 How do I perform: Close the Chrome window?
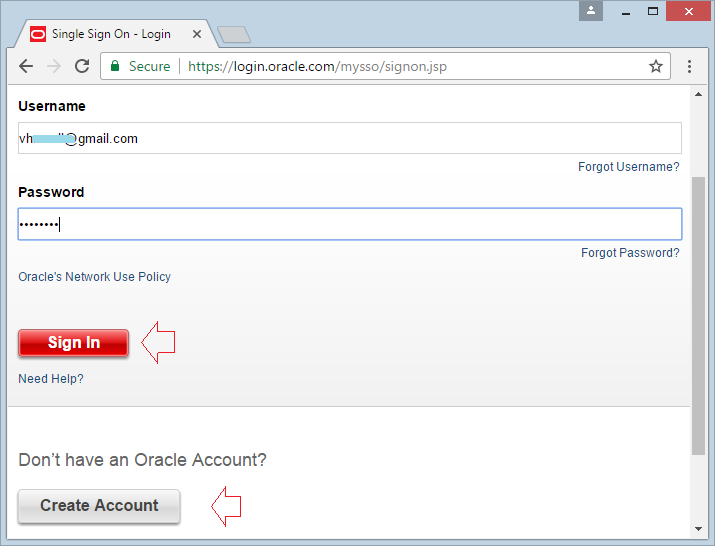[689, 11]
